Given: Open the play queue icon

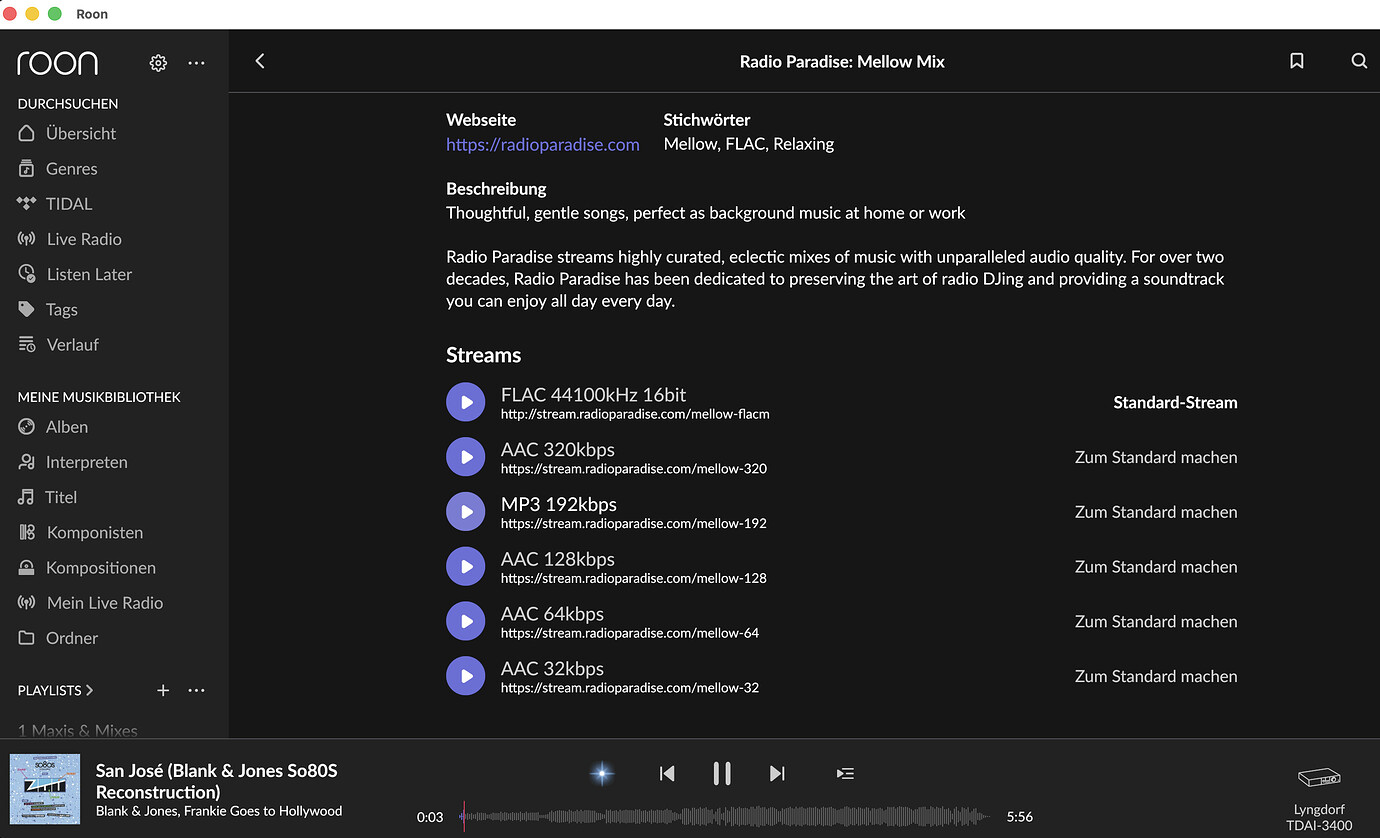Looking at the screenshot, I should click(x=845, y=773).
